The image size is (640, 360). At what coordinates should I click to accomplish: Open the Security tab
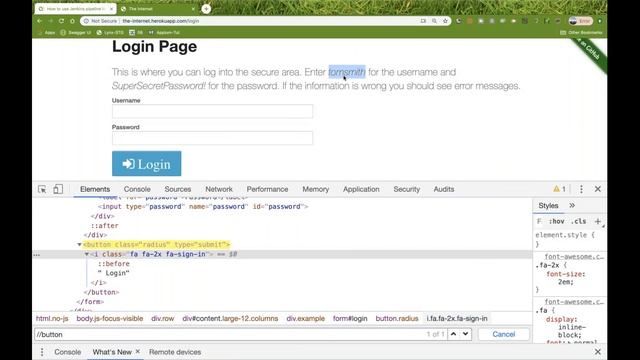tap(407, 189)
